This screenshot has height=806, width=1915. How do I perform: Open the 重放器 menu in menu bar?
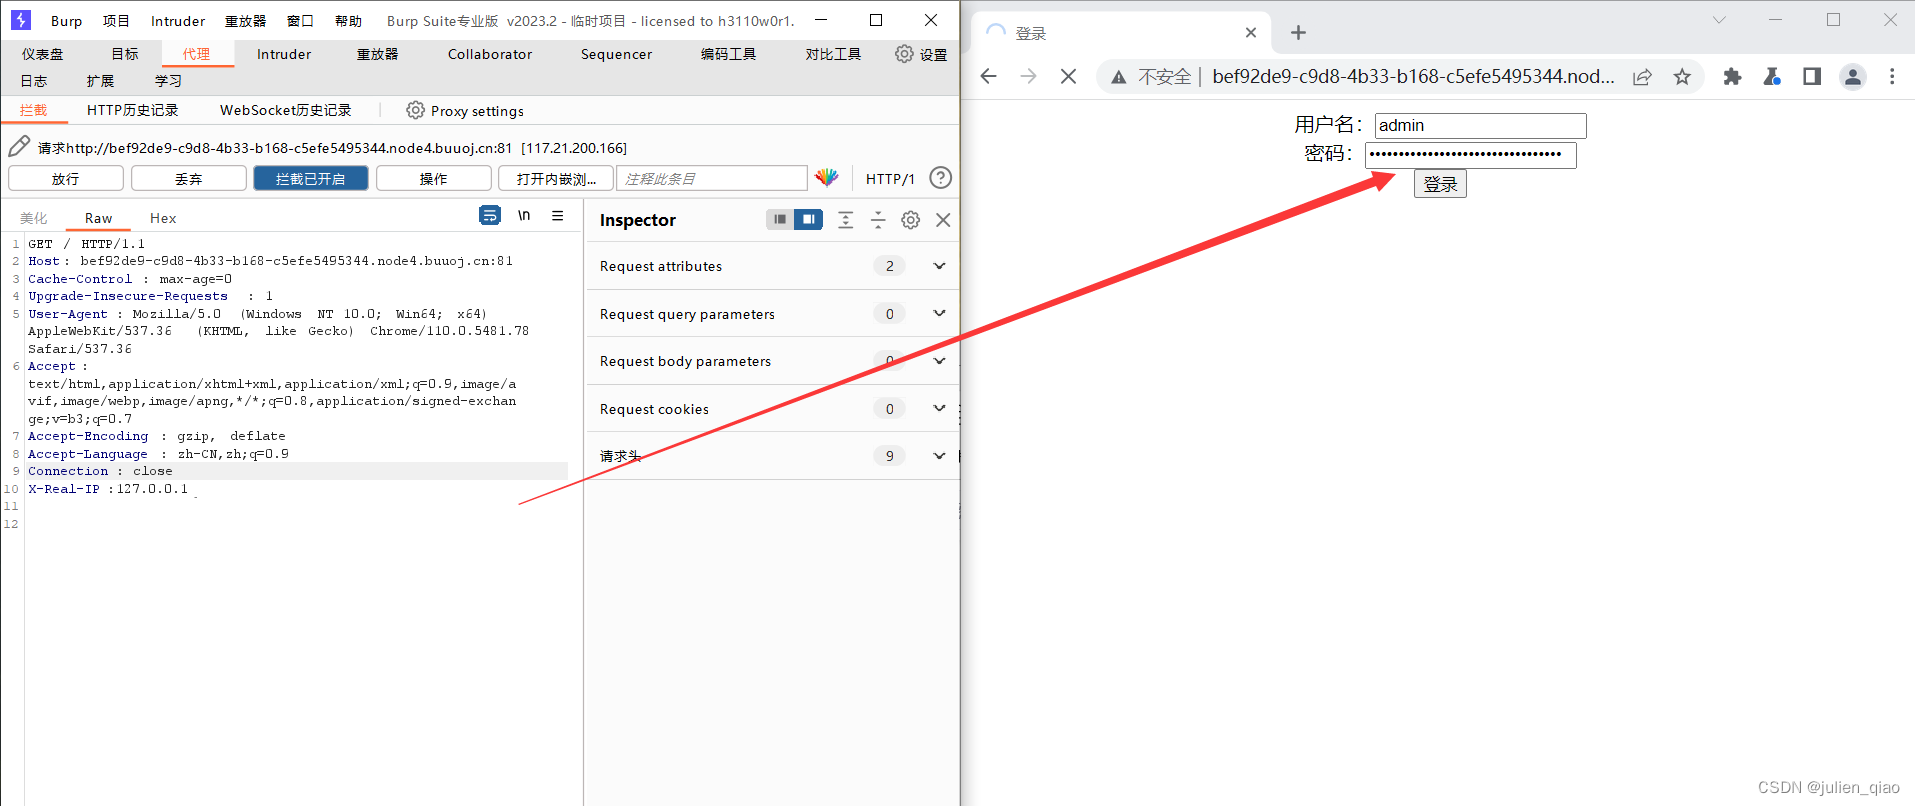[x=245, y=21]
